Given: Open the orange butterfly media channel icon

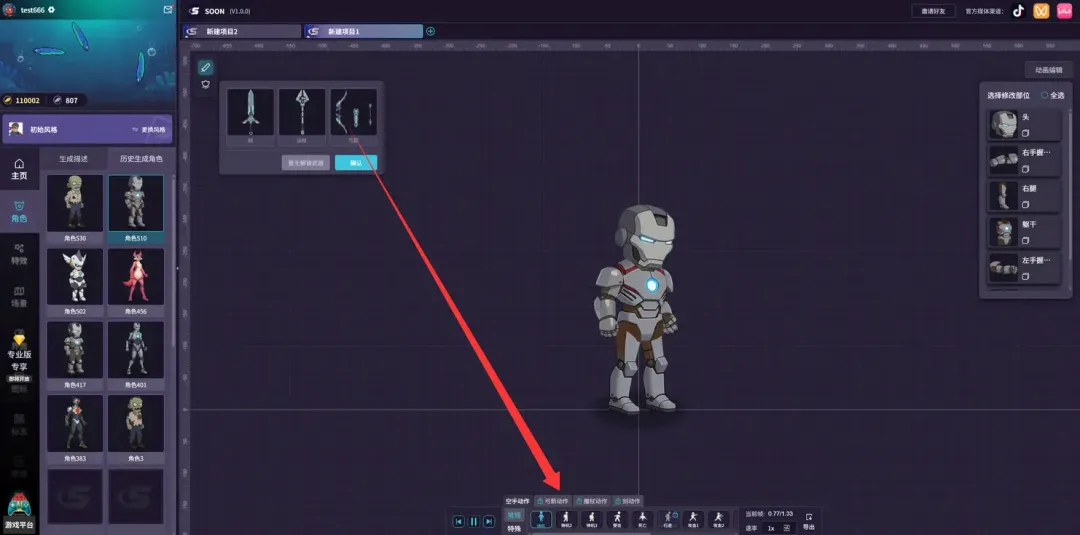Looking at the screenshot, I should [1041, 10].
